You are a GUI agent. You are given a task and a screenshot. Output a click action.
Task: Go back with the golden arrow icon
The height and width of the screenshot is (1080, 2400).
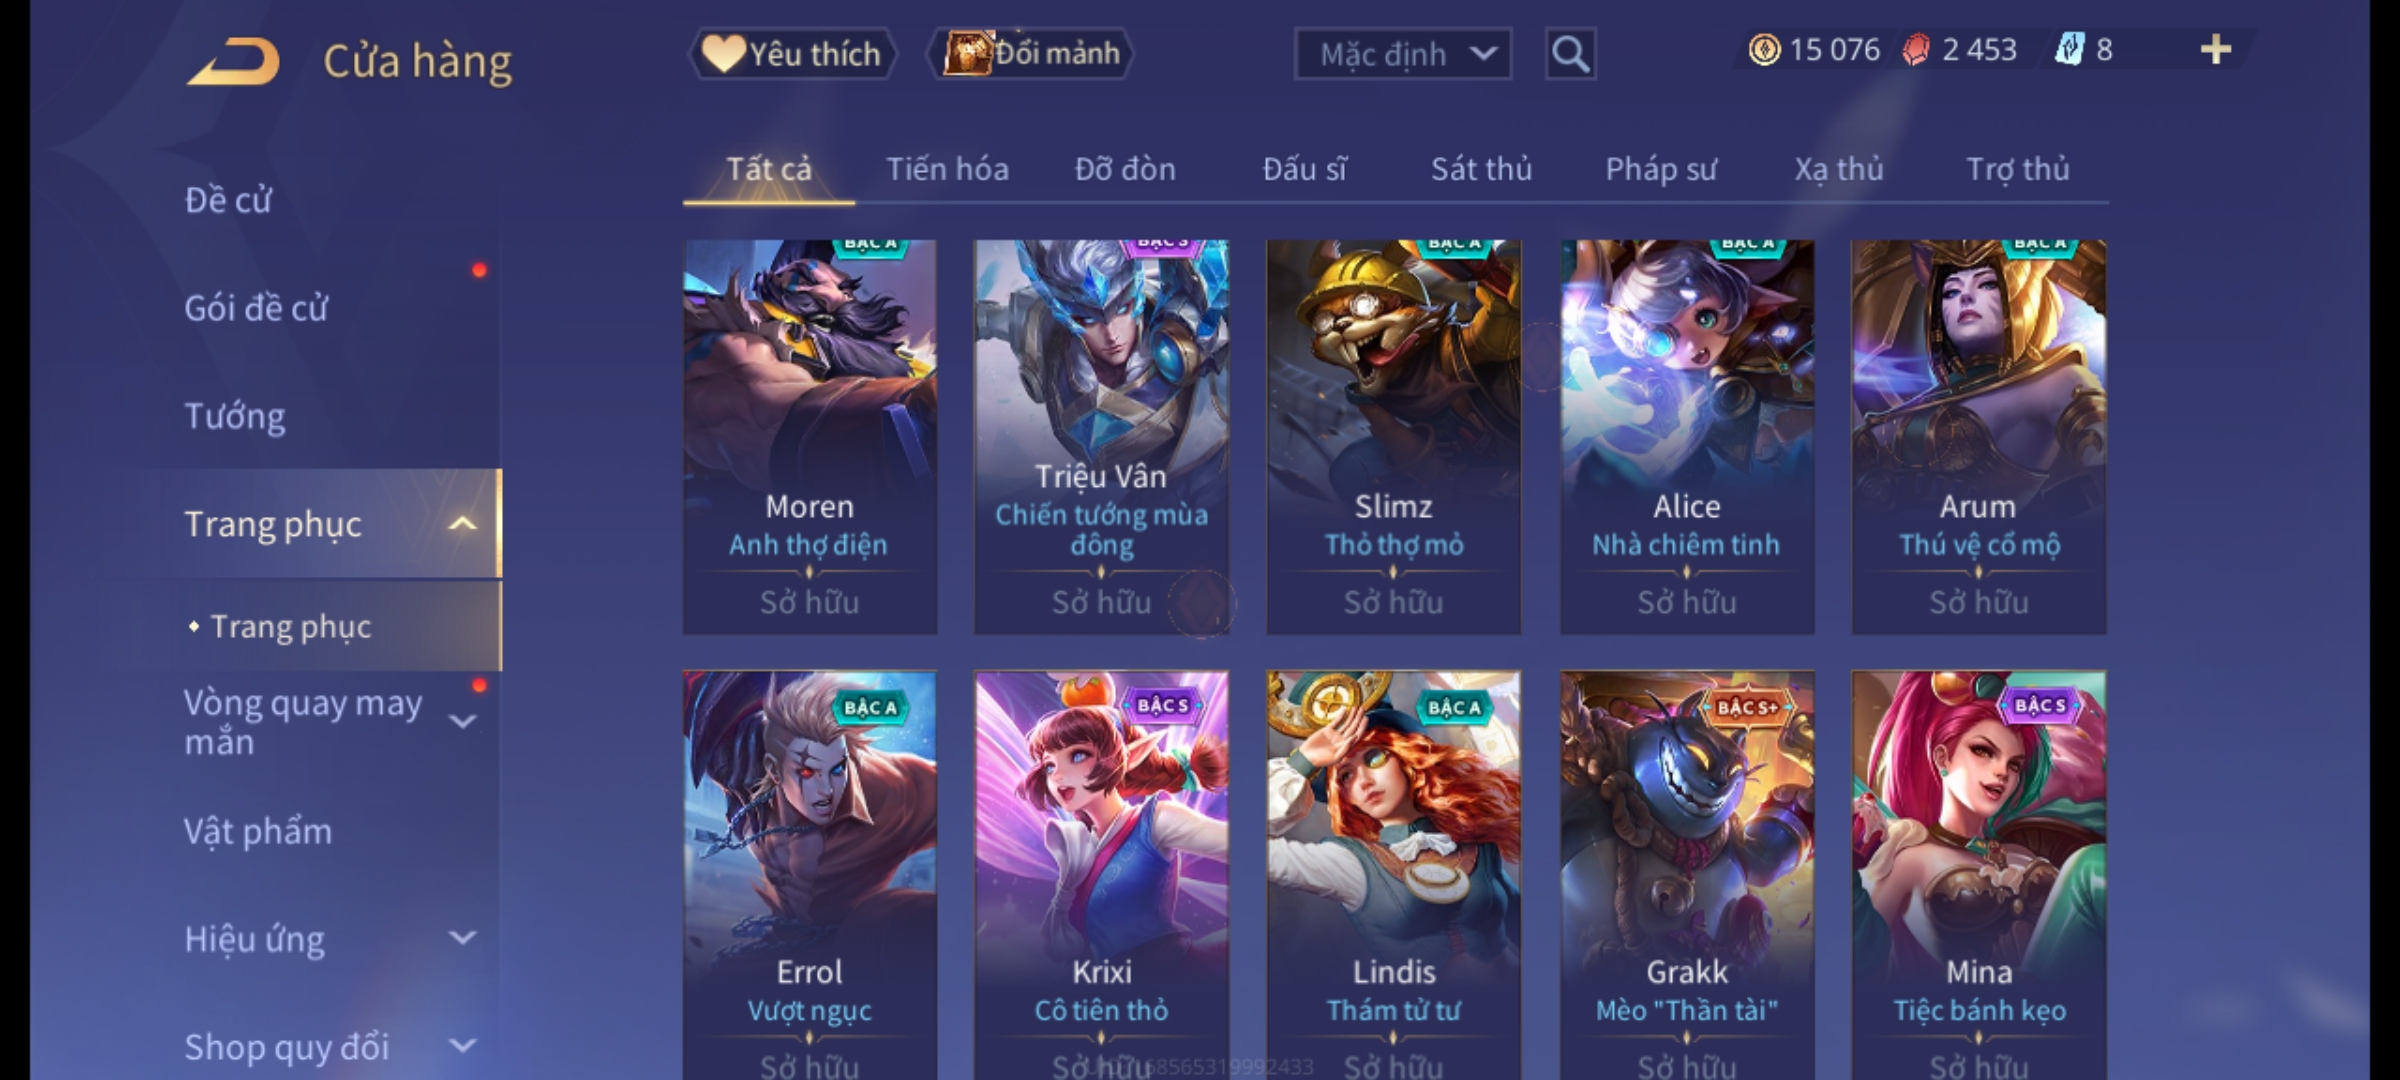pyautogui.click(x=232, y=62)
